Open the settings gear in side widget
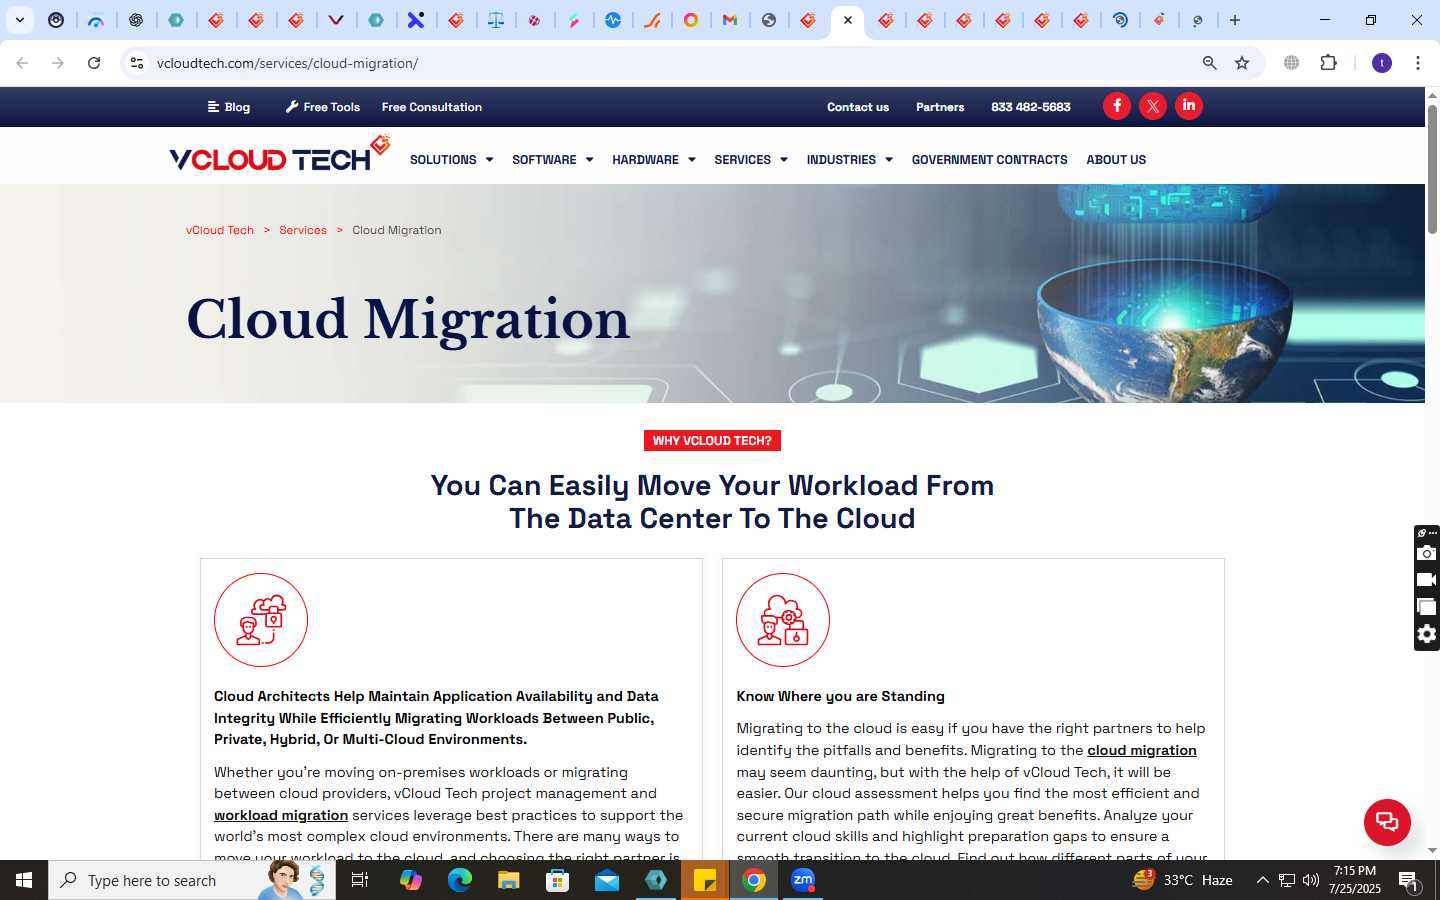 tap(1427, 634)
